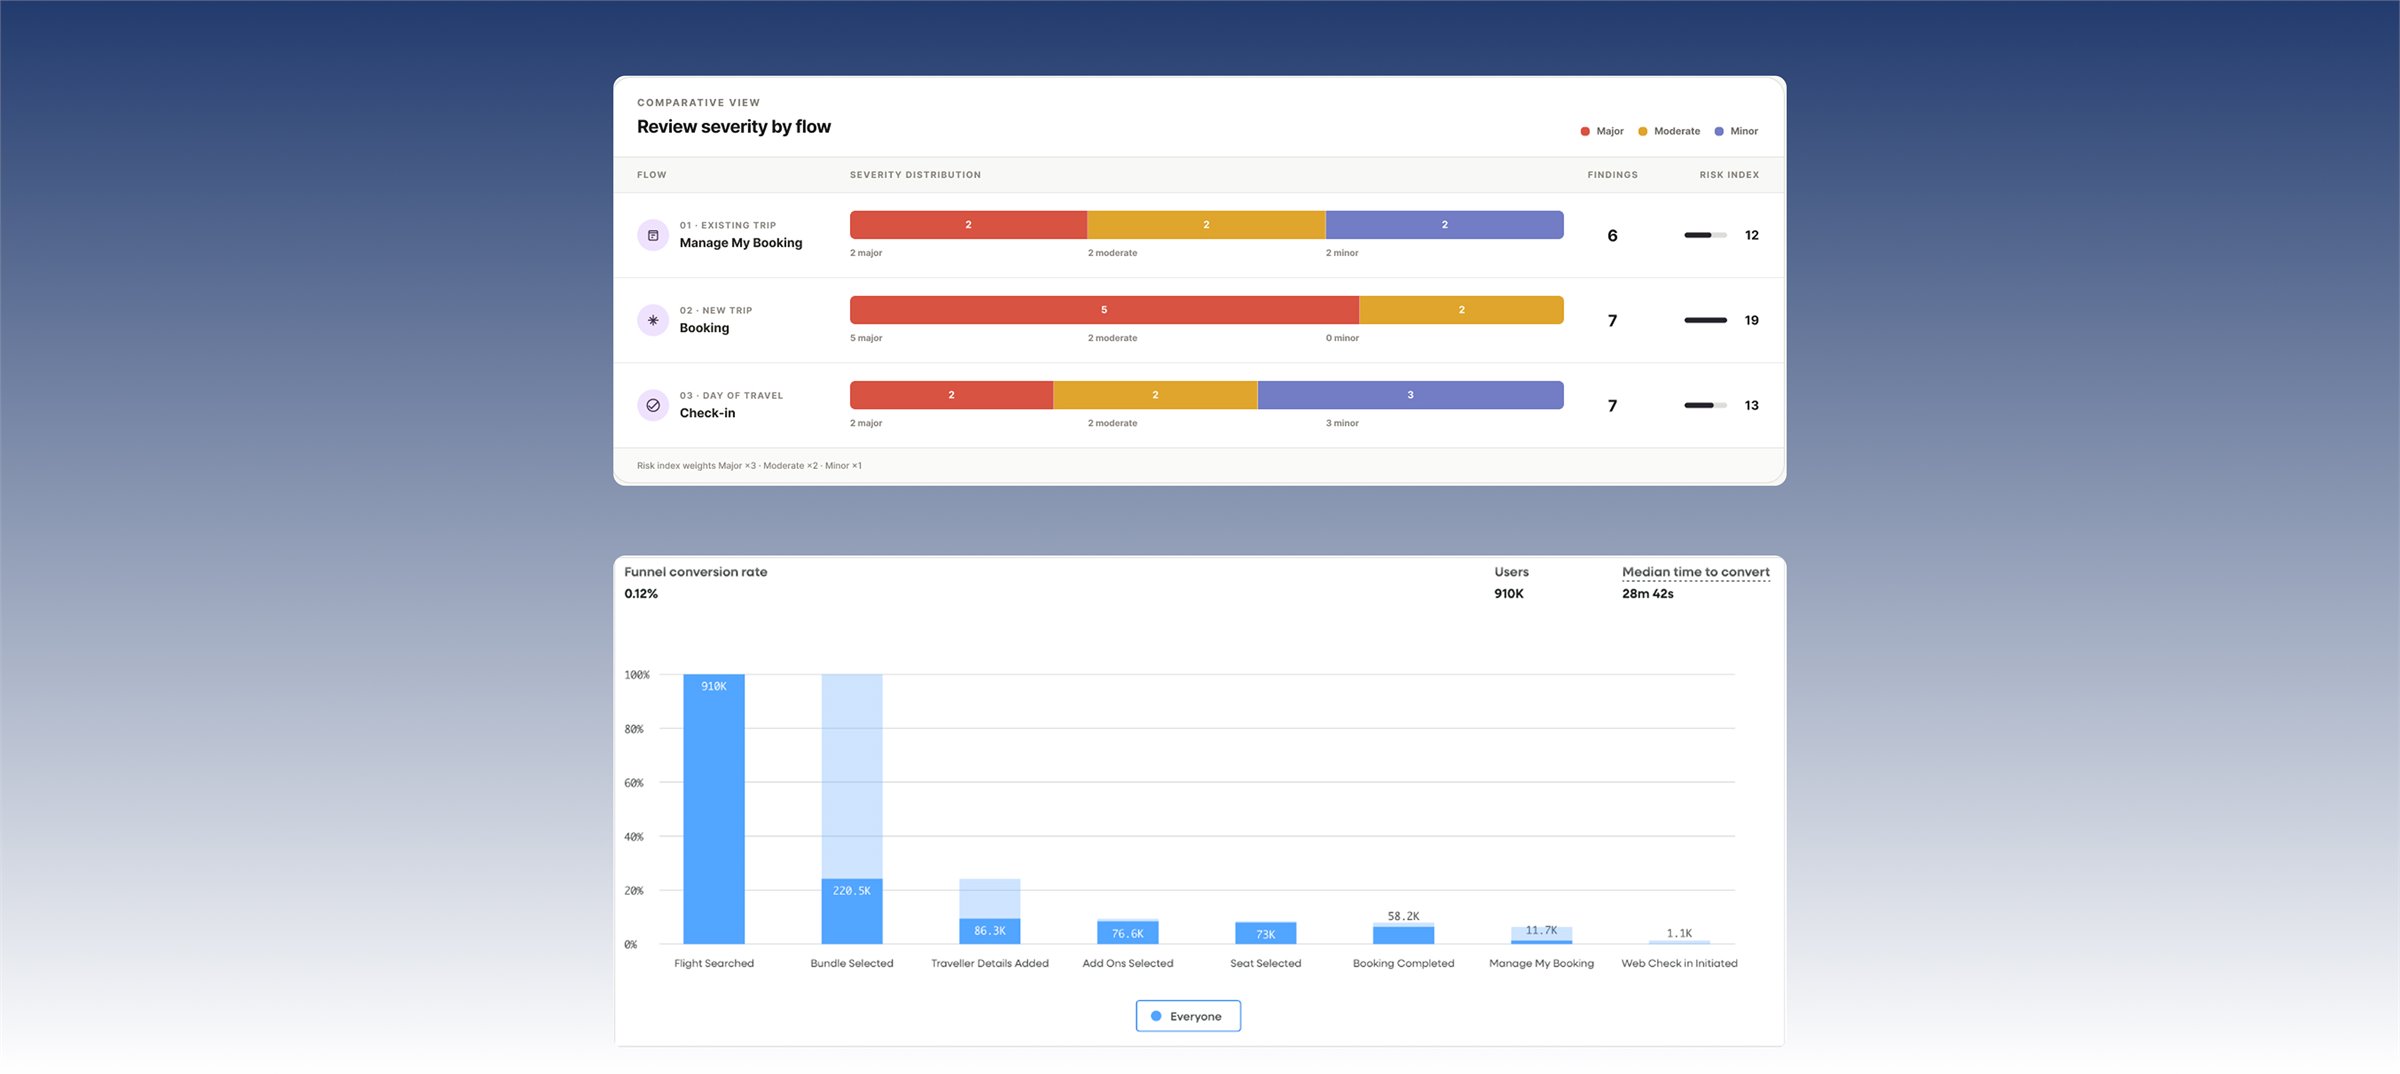Image resolution: width=2400 pixels, height=1074 pixels.
Task: Click the Major red legend dot
Action: coord(1585,131)
